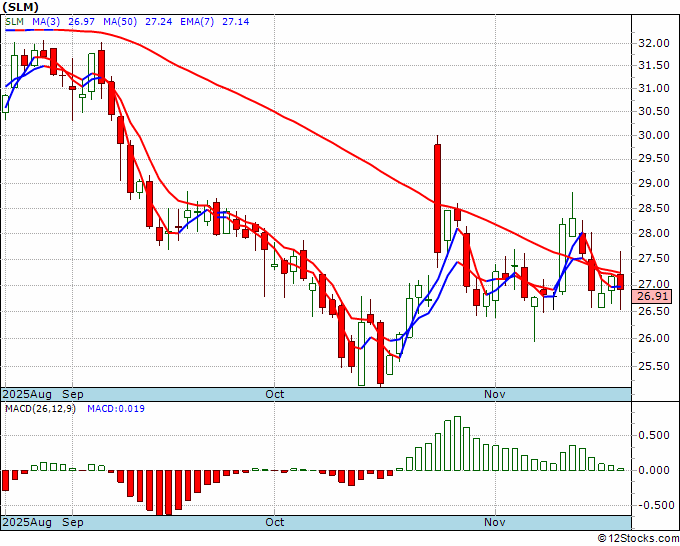Click the 29.50 price axis label

pos(654,159)
